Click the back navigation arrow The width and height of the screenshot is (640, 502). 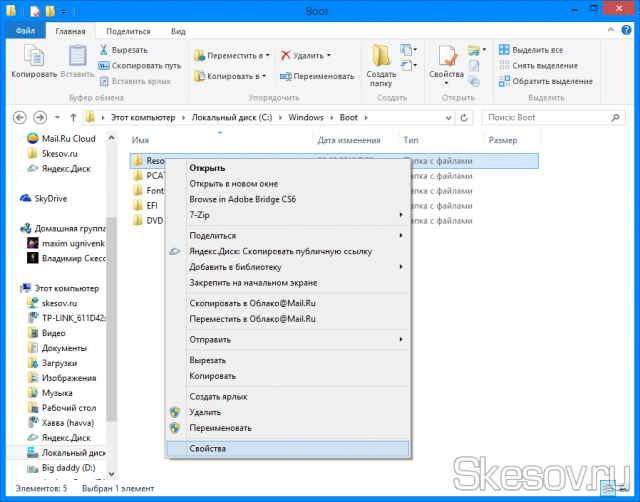pyautogui.click(x=16, y=117)
